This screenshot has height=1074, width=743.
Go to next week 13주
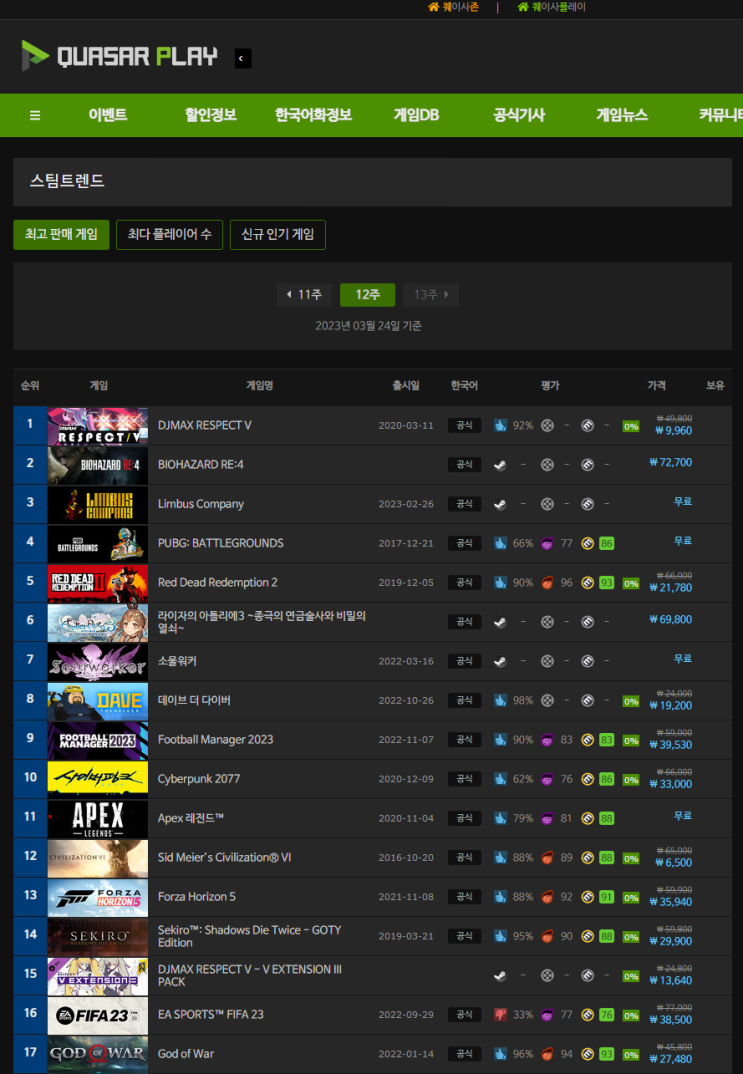click(431, 295)
